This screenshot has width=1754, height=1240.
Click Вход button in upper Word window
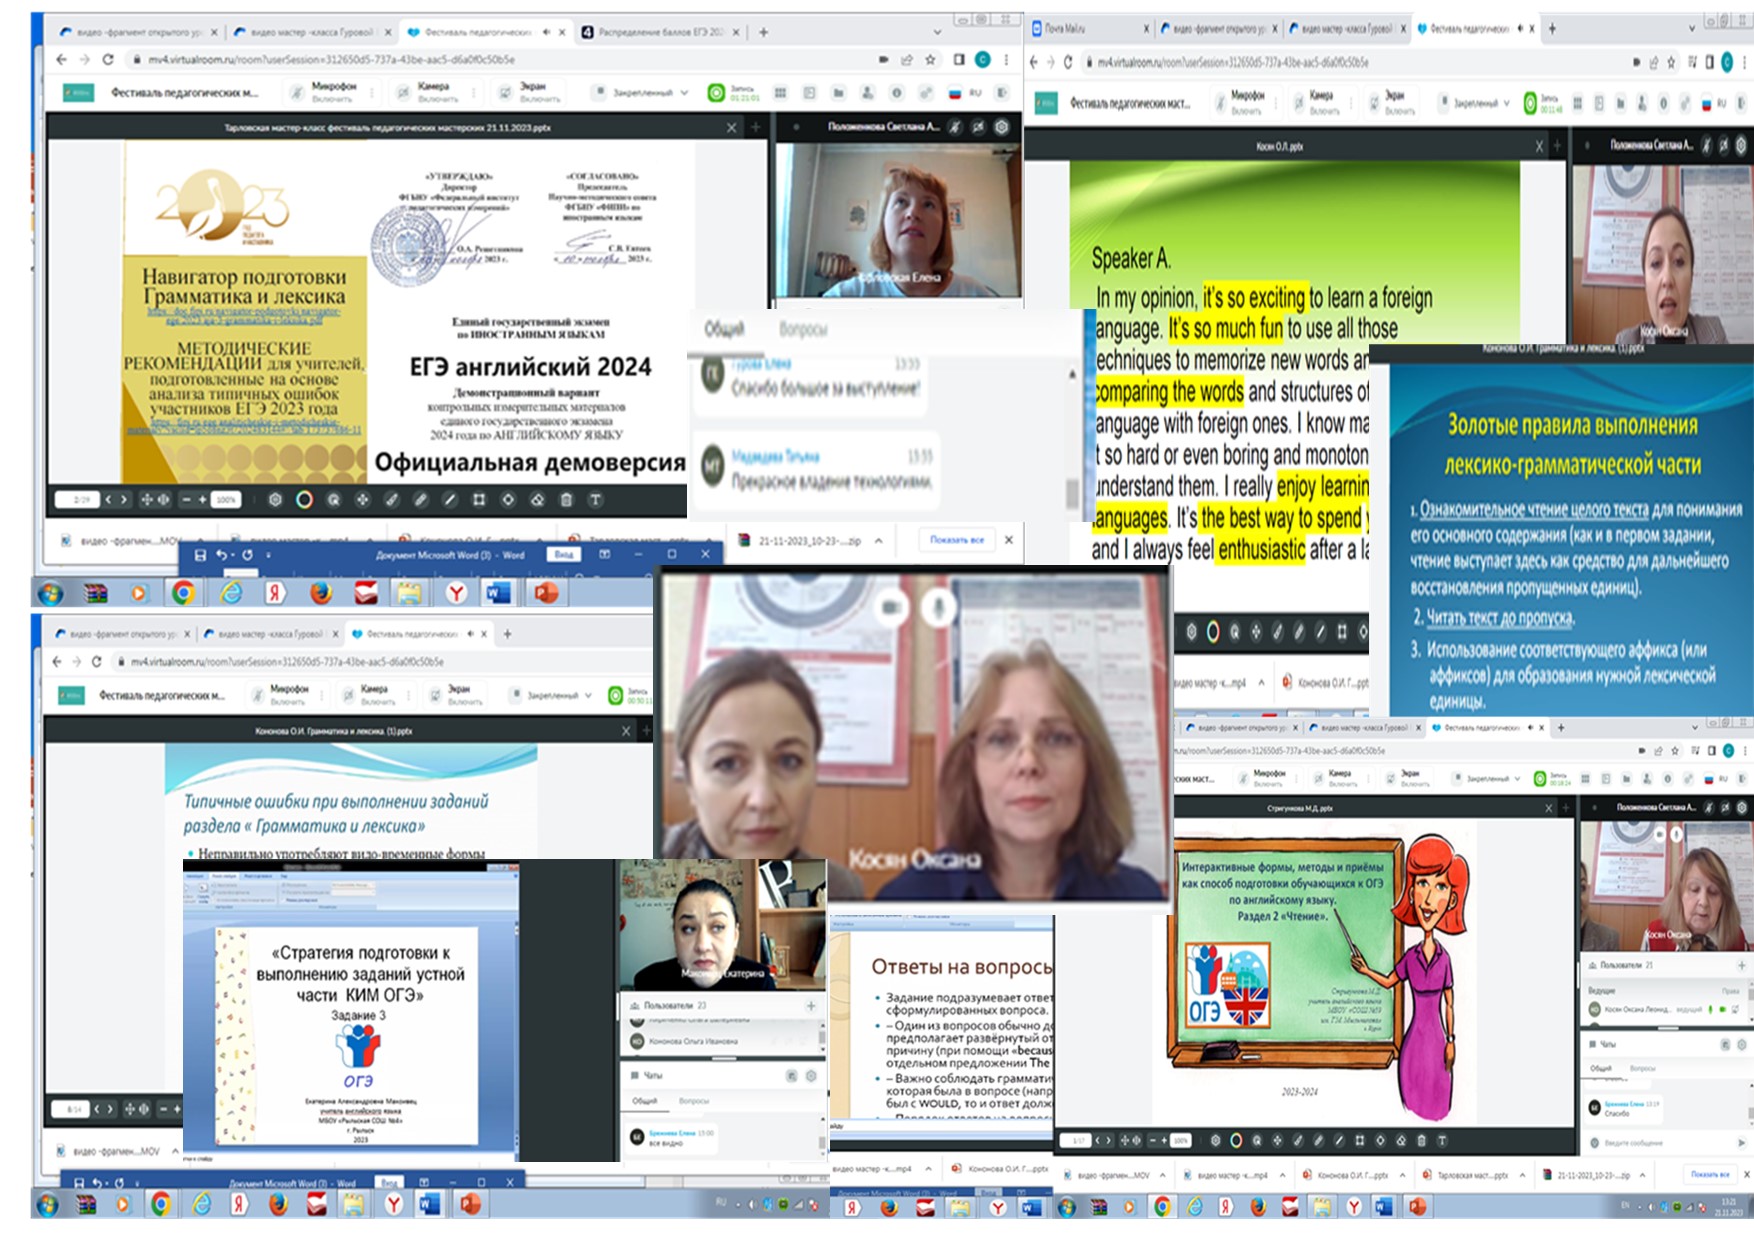[564, 554]
